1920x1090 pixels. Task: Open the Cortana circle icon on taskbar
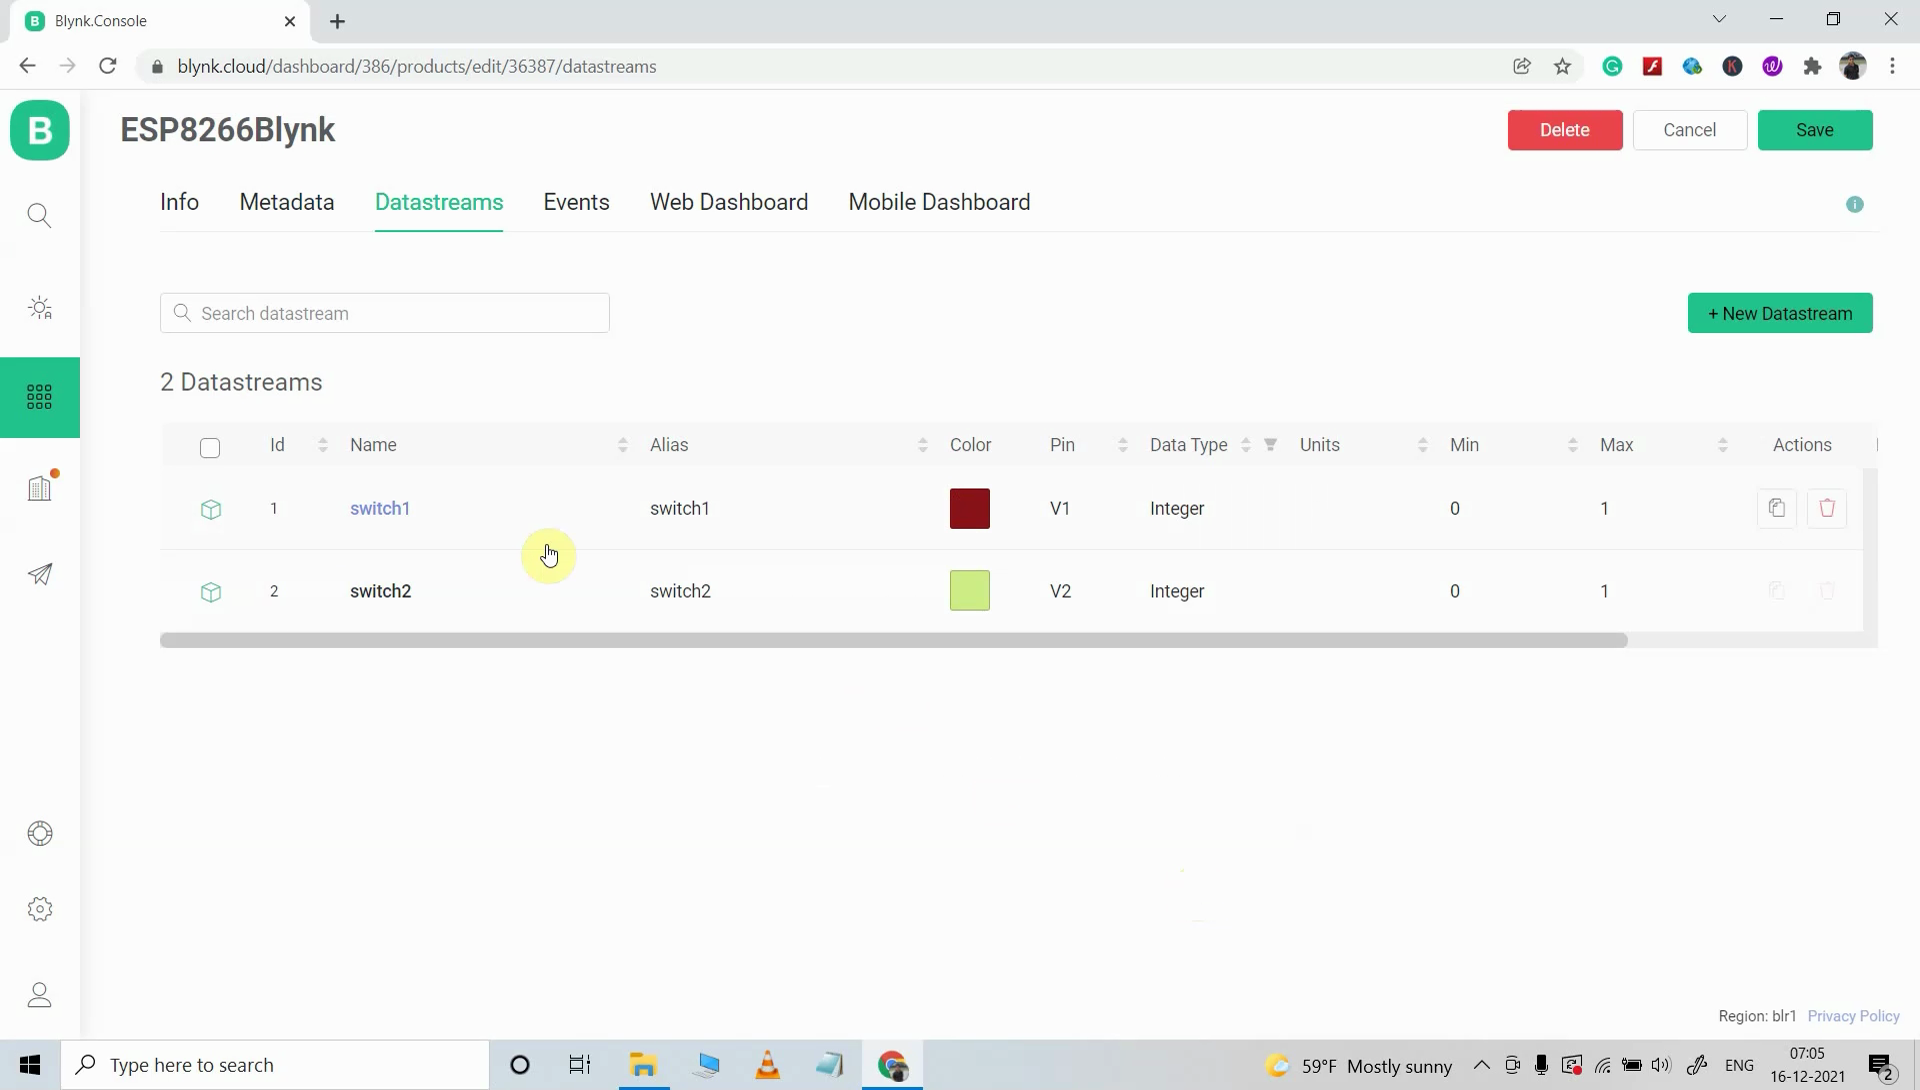(x=520, y=1065)
